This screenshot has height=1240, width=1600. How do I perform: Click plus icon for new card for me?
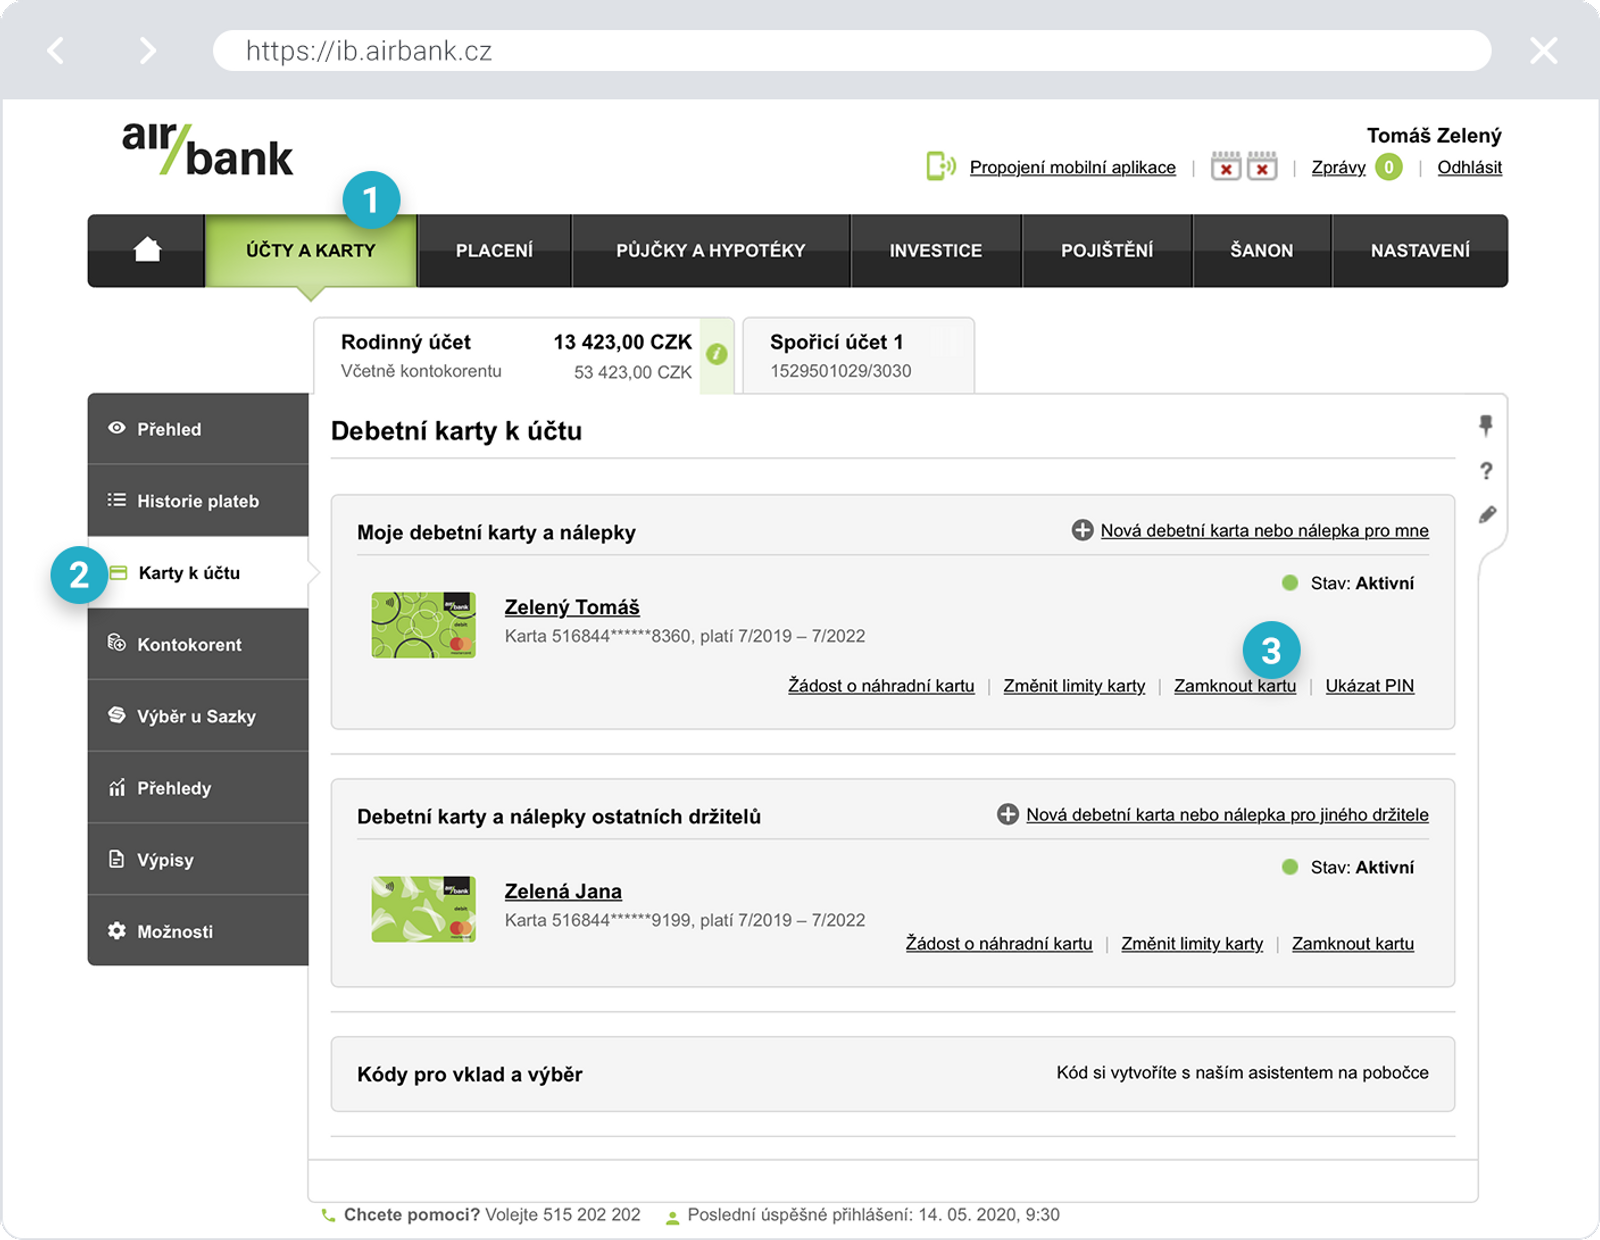pos(1082,530)
